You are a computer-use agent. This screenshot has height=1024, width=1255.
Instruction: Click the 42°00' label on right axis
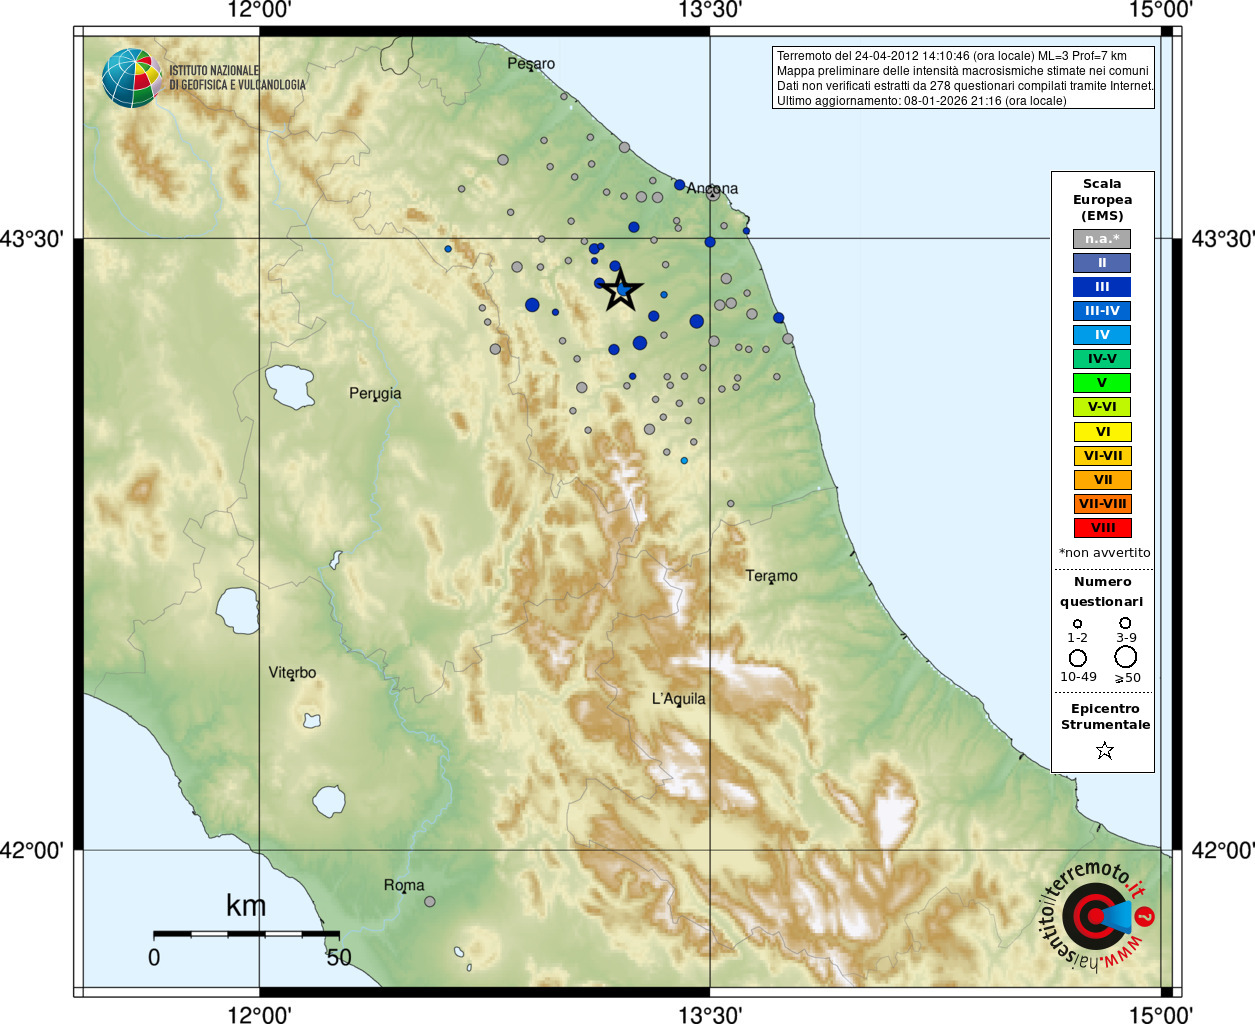tap(1223, 851)
